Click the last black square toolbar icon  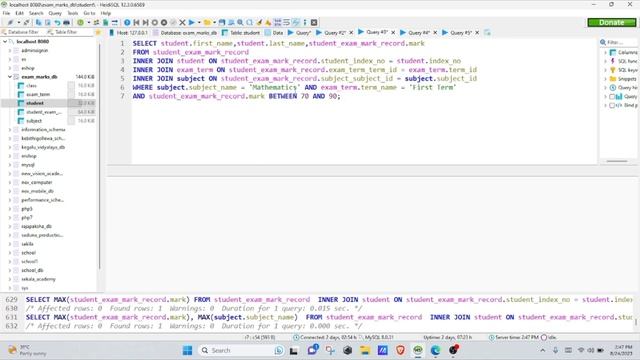tap(314, 22)
